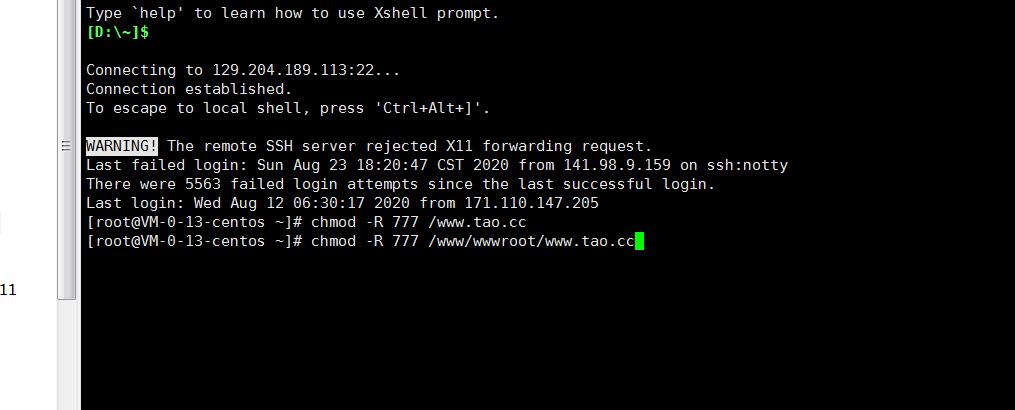Click the first root@VM-0-13-centos prompt
This screenshot has width=1015, height=410.
click(x=189, y=222)
